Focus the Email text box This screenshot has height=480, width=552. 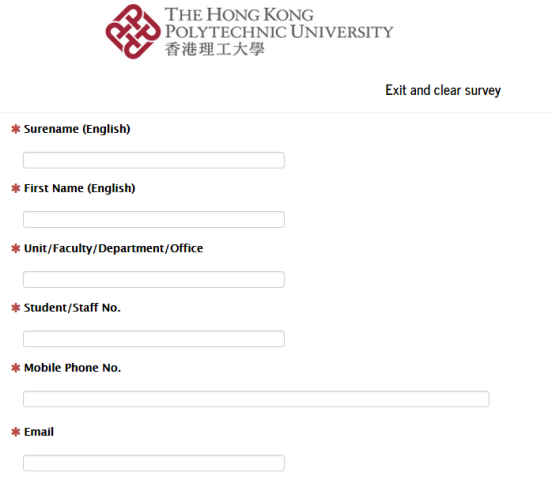pos(154,463)
